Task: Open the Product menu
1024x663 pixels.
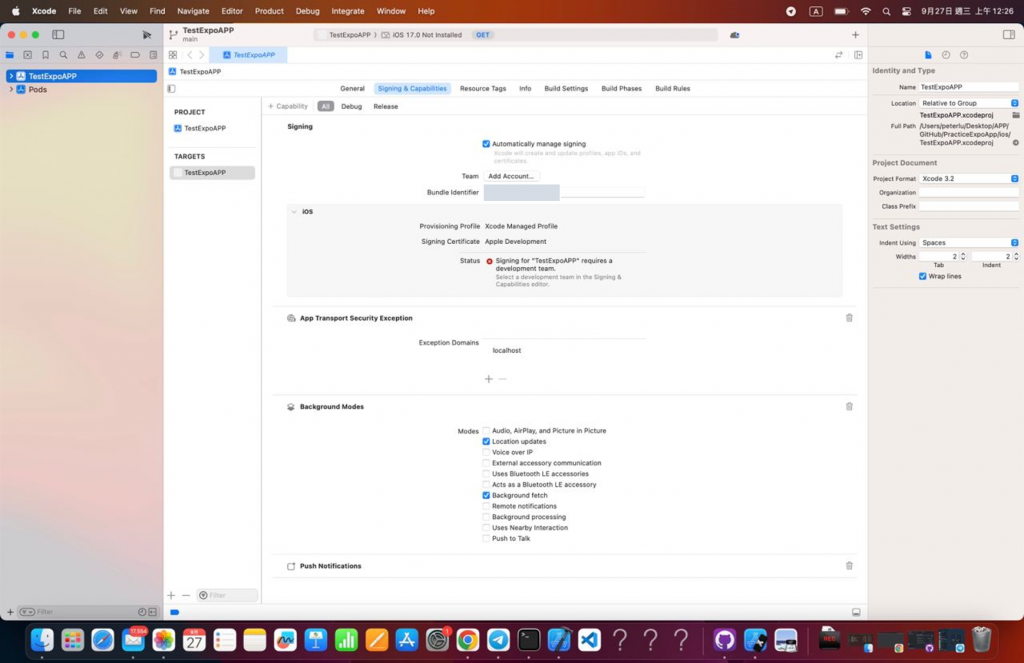Action: coord(269,11)
